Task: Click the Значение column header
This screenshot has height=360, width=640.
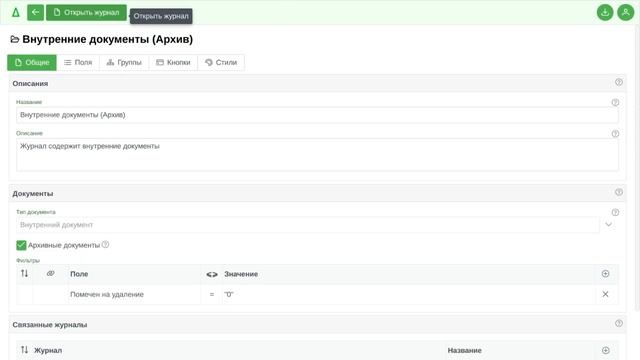Action: (x=241, y=274)
